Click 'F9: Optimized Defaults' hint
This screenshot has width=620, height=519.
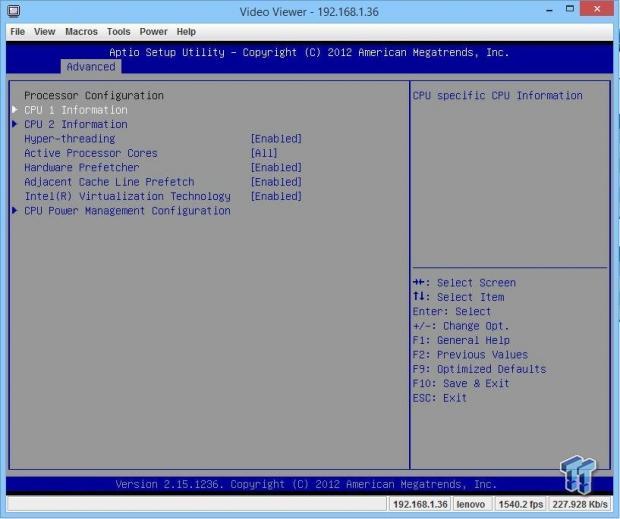point(479,369)
